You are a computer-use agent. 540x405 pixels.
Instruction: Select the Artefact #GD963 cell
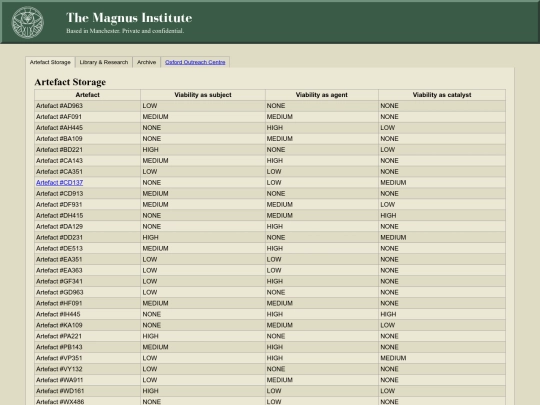87,292
